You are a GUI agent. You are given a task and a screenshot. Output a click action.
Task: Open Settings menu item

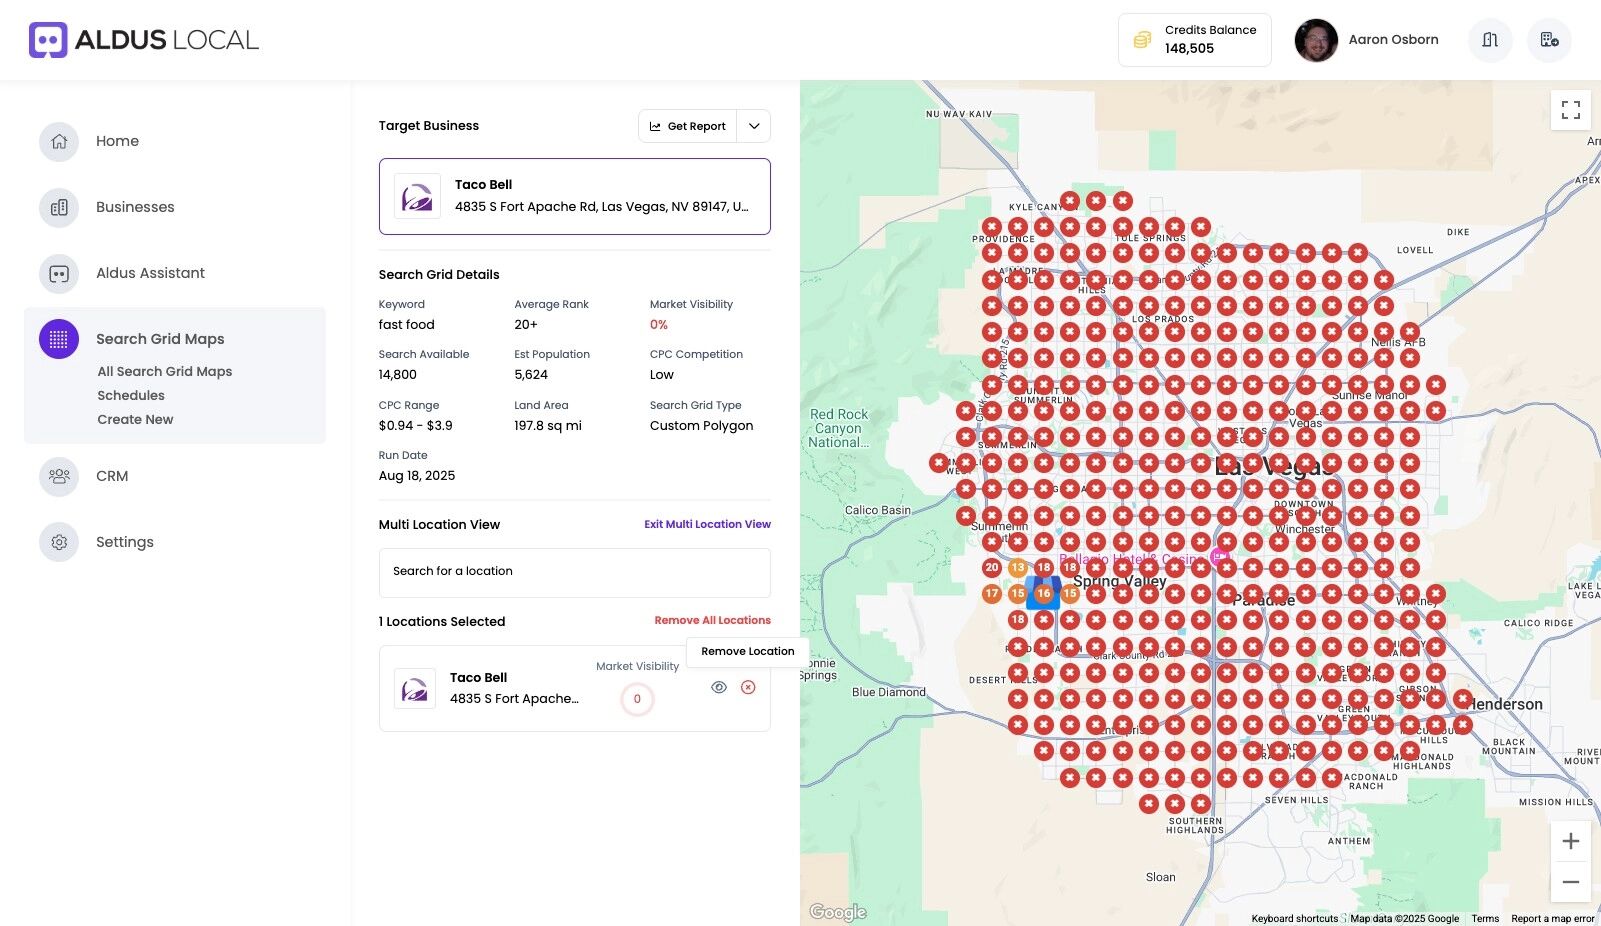point(125,542)
